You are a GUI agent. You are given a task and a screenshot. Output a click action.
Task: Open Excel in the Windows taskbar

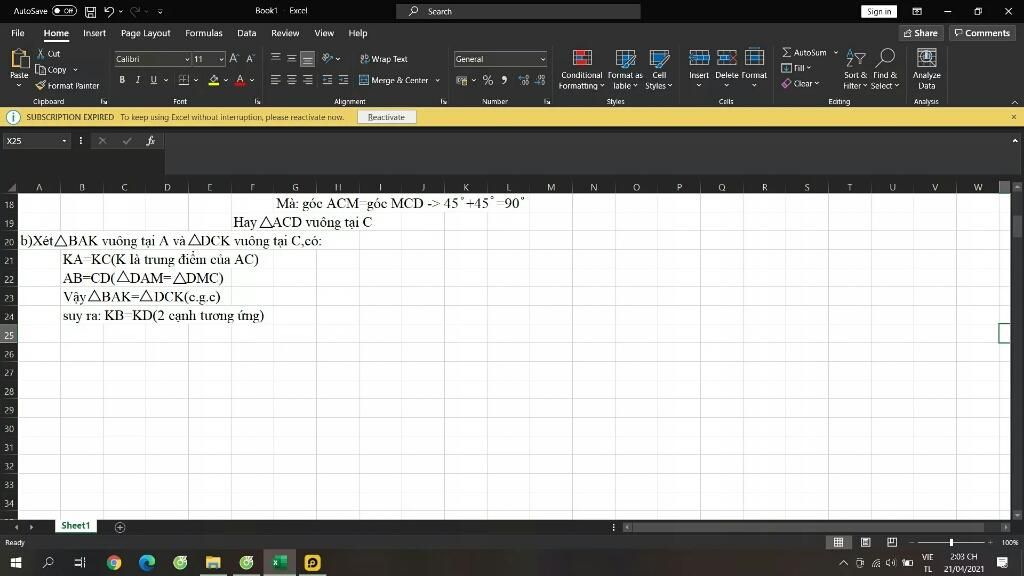pyautogui.click(x=280, y=562)
